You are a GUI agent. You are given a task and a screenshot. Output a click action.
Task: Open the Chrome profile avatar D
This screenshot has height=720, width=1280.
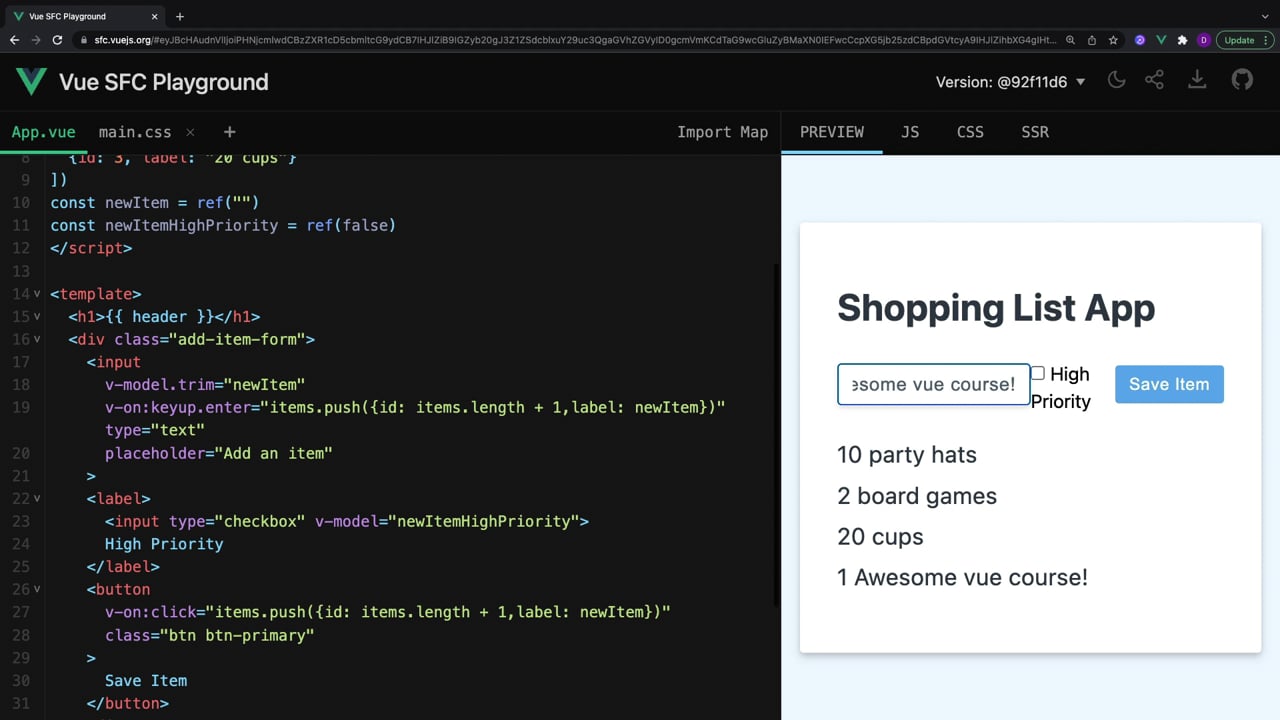(x=1203, y=40)
